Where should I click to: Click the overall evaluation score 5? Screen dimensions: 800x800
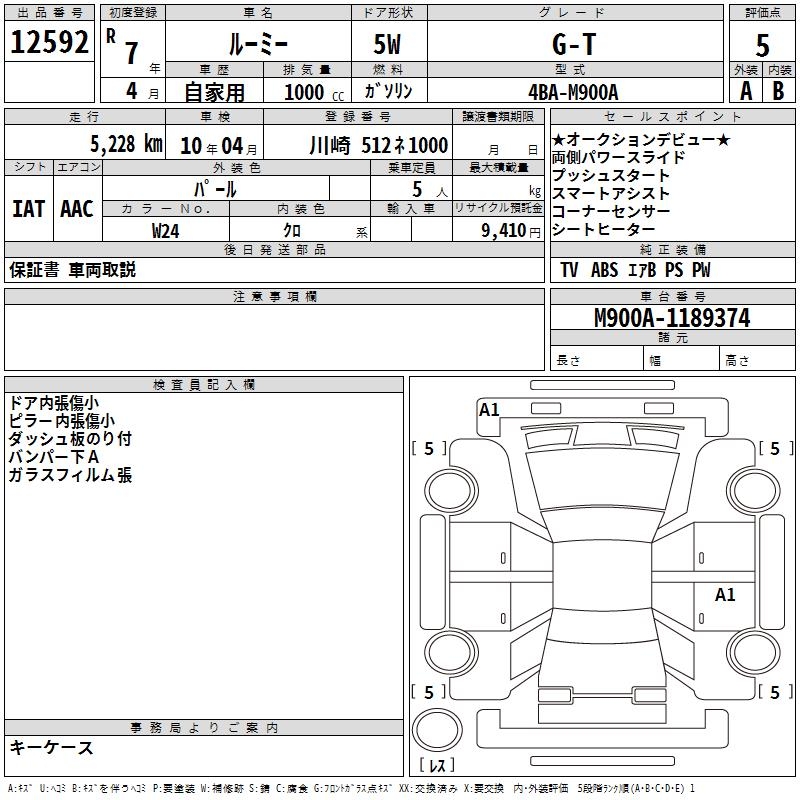[x=762, y=46]
